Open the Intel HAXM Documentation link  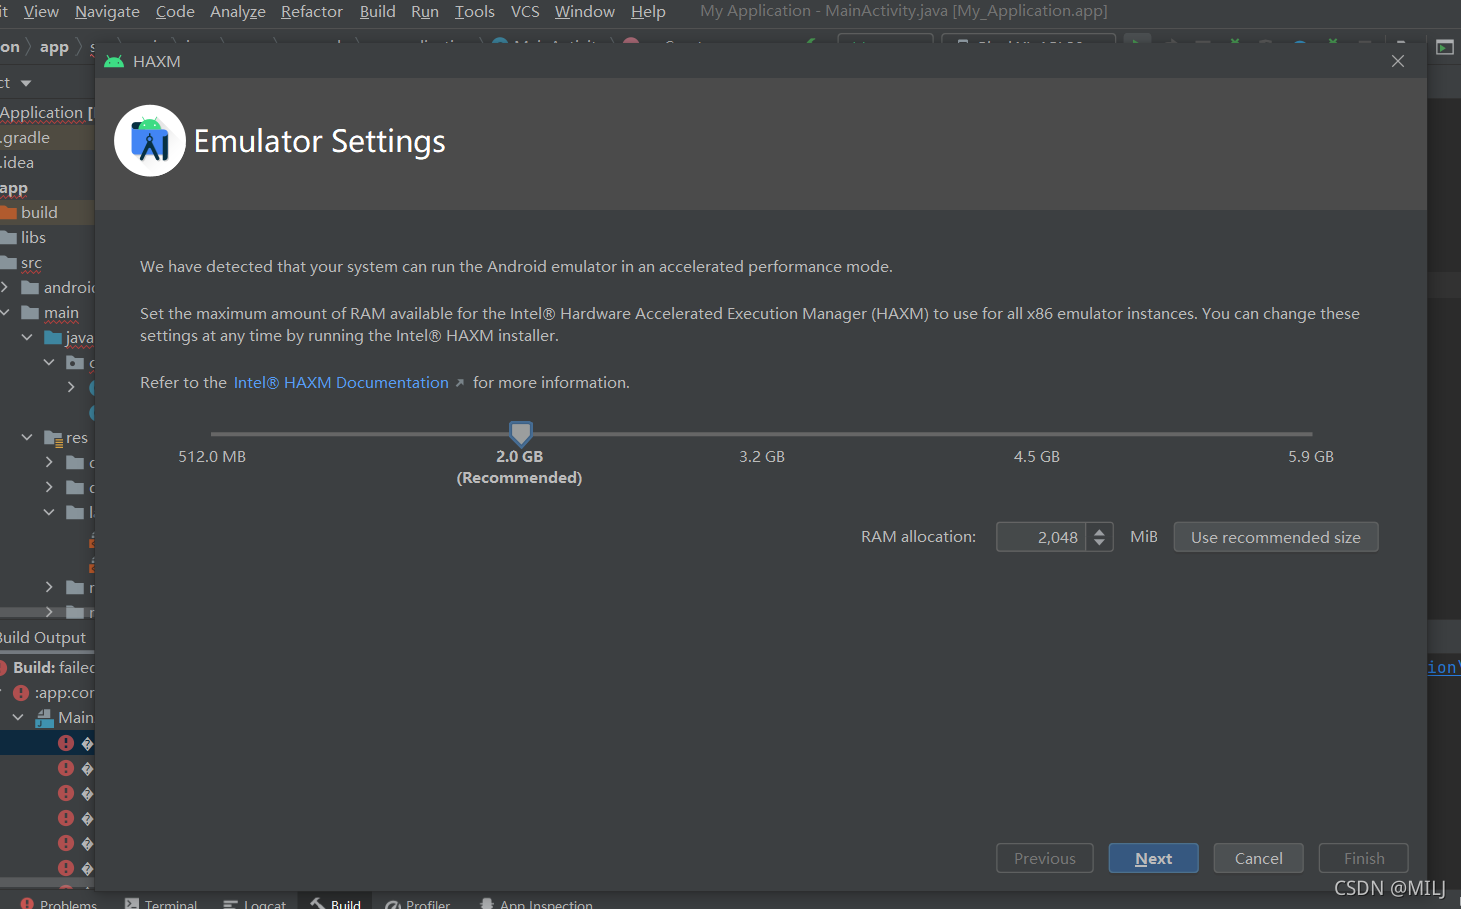[341, 383]
